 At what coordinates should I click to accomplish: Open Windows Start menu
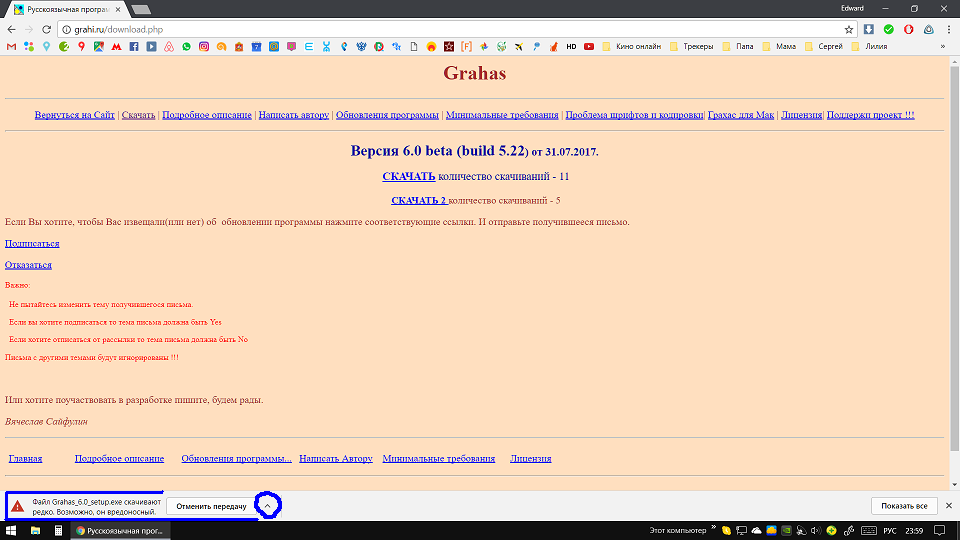[x=10, y=531]
